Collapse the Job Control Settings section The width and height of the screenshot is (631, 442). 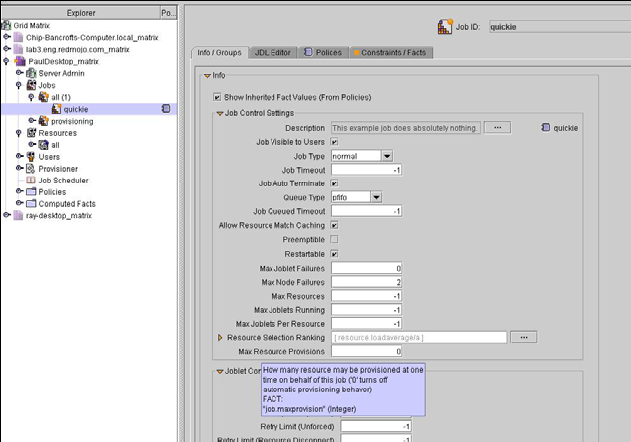tap(220, 113)
